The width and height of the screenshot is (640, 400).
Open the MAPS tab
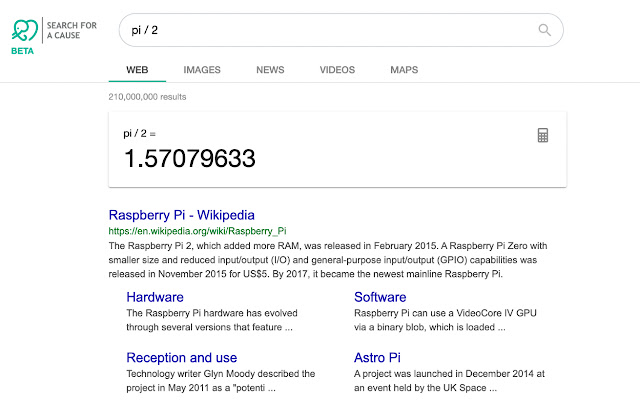(x=404, y=70)
